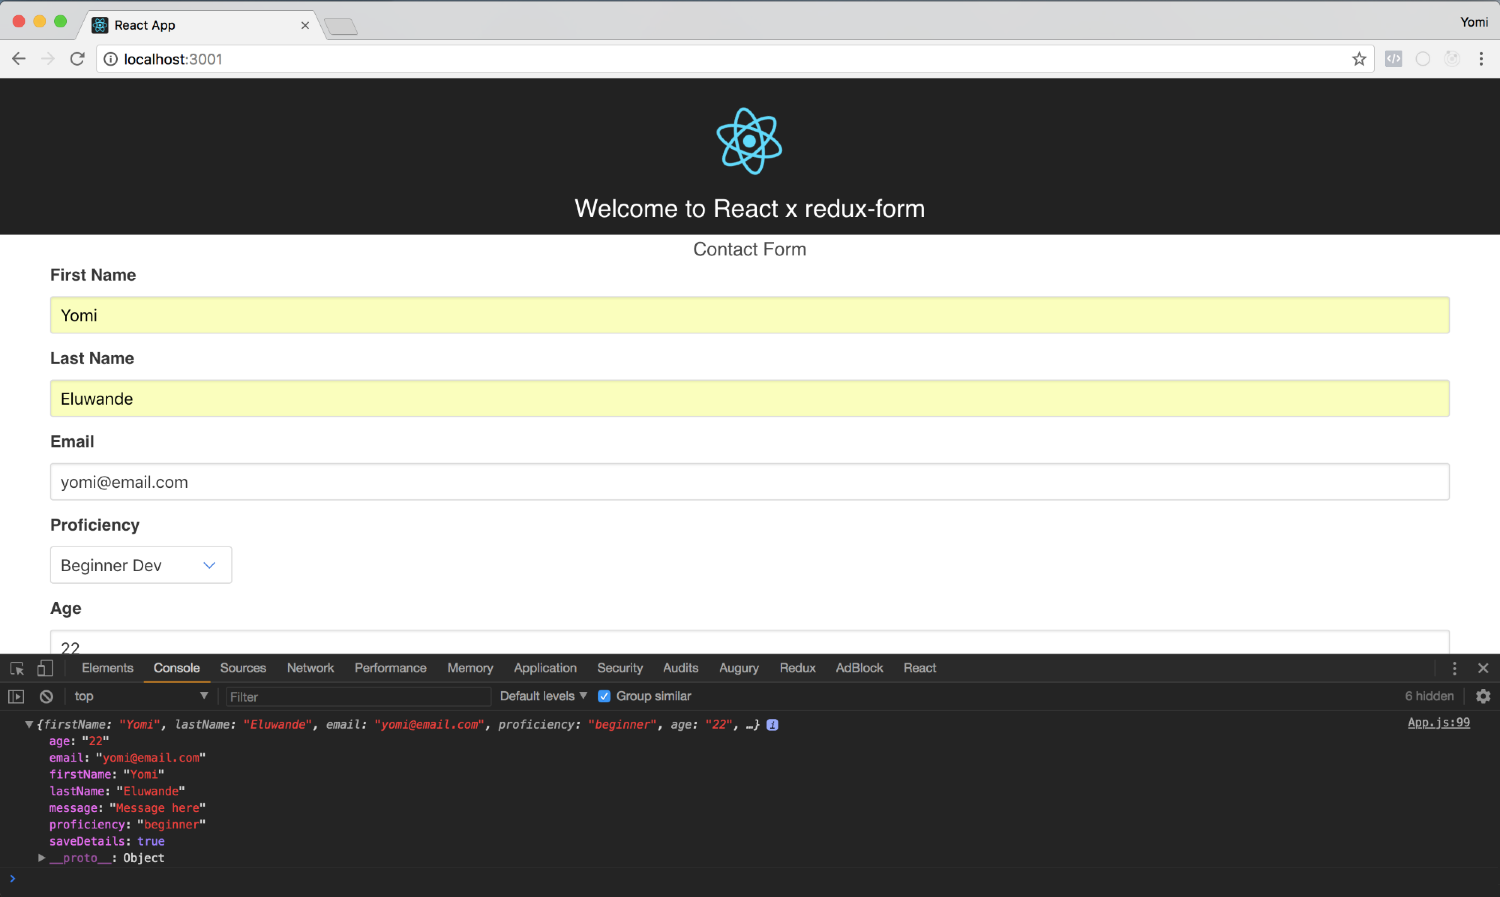Viewport: 1500px width, 897px height.
Task: Open the React DevTools tab
Action: (x=920, y=668)
